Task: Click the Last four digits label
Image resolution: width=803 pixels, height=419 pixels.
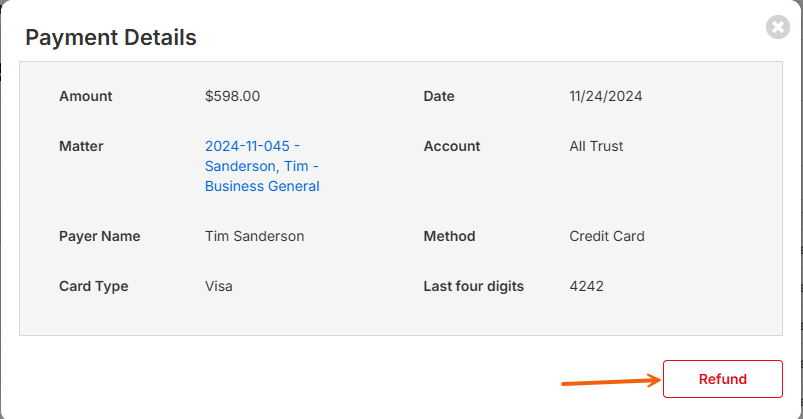Action: tap(474, 286)
